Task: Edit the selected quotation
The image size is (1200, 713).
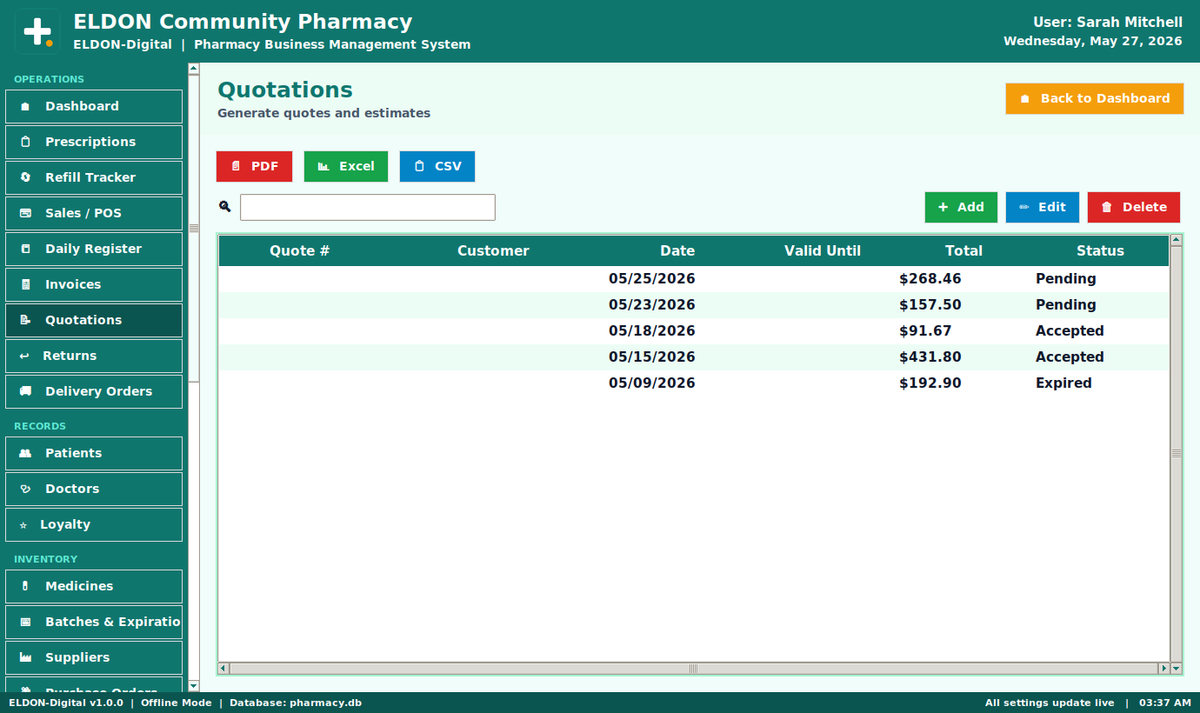Action: [1042, 207]
